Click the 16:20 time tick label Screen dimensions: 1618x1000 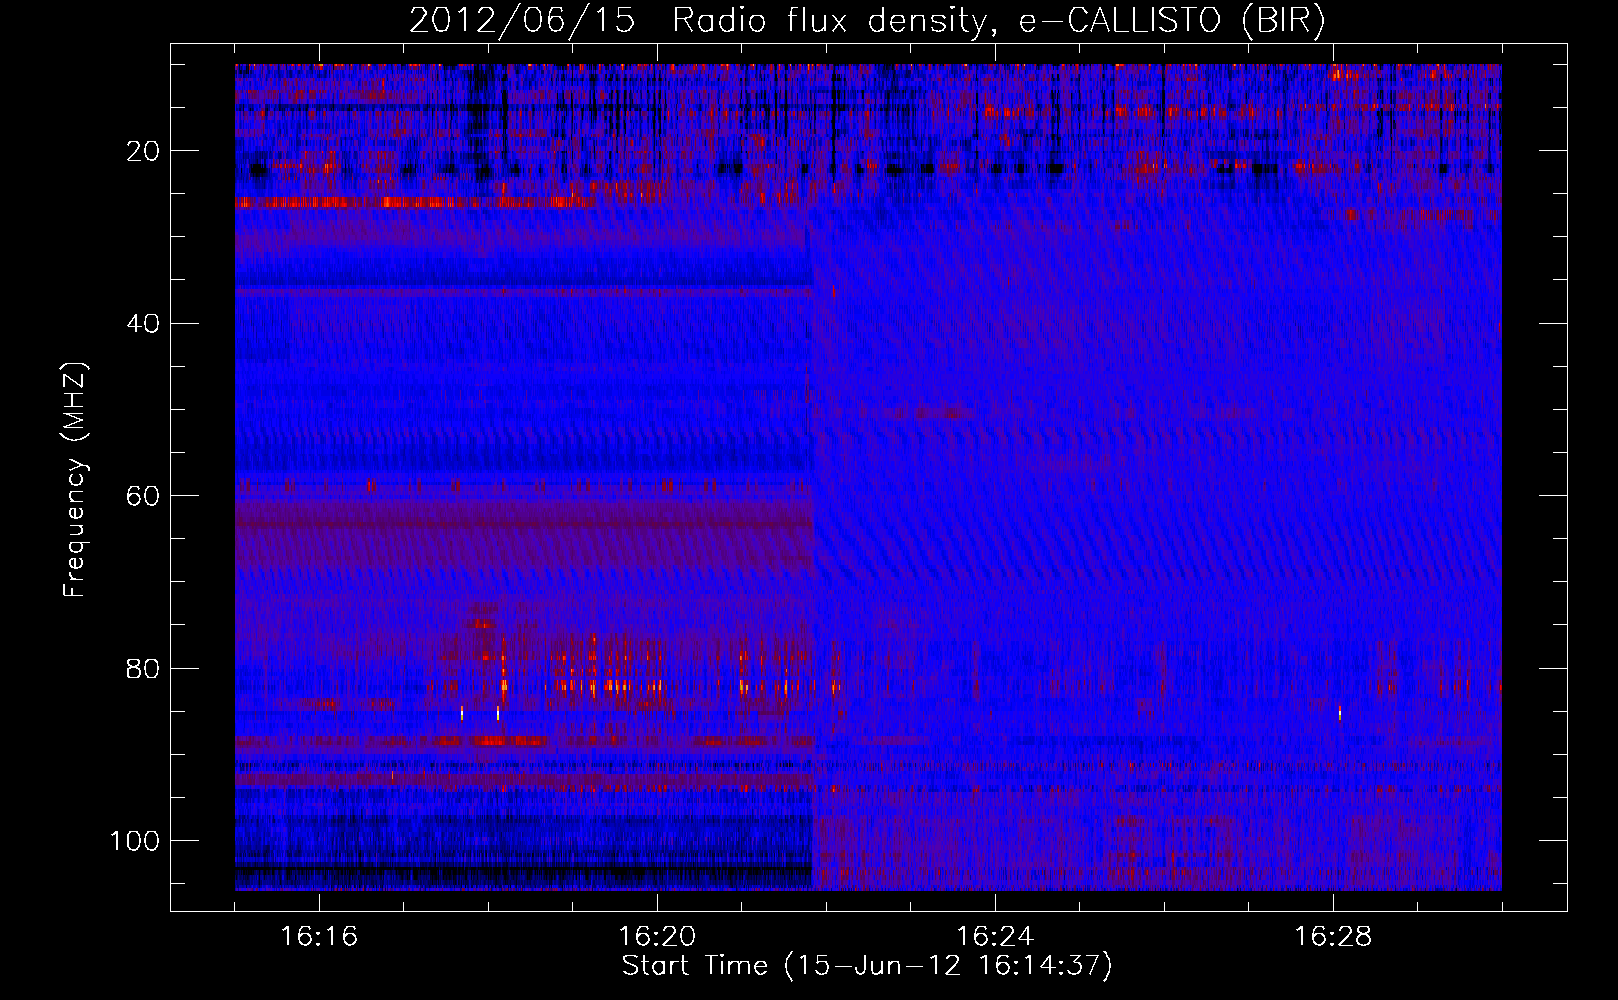pyautogui.click(x=657, y=937)
